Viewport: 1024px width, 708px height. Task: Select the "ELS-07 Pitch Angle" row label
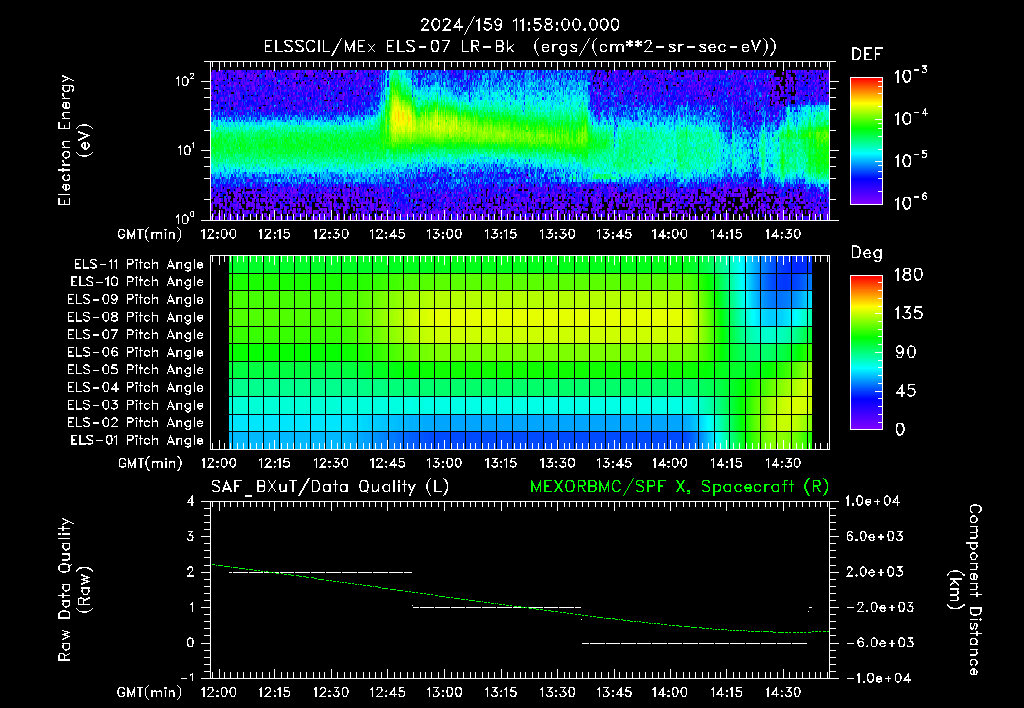tap(136, 334)
